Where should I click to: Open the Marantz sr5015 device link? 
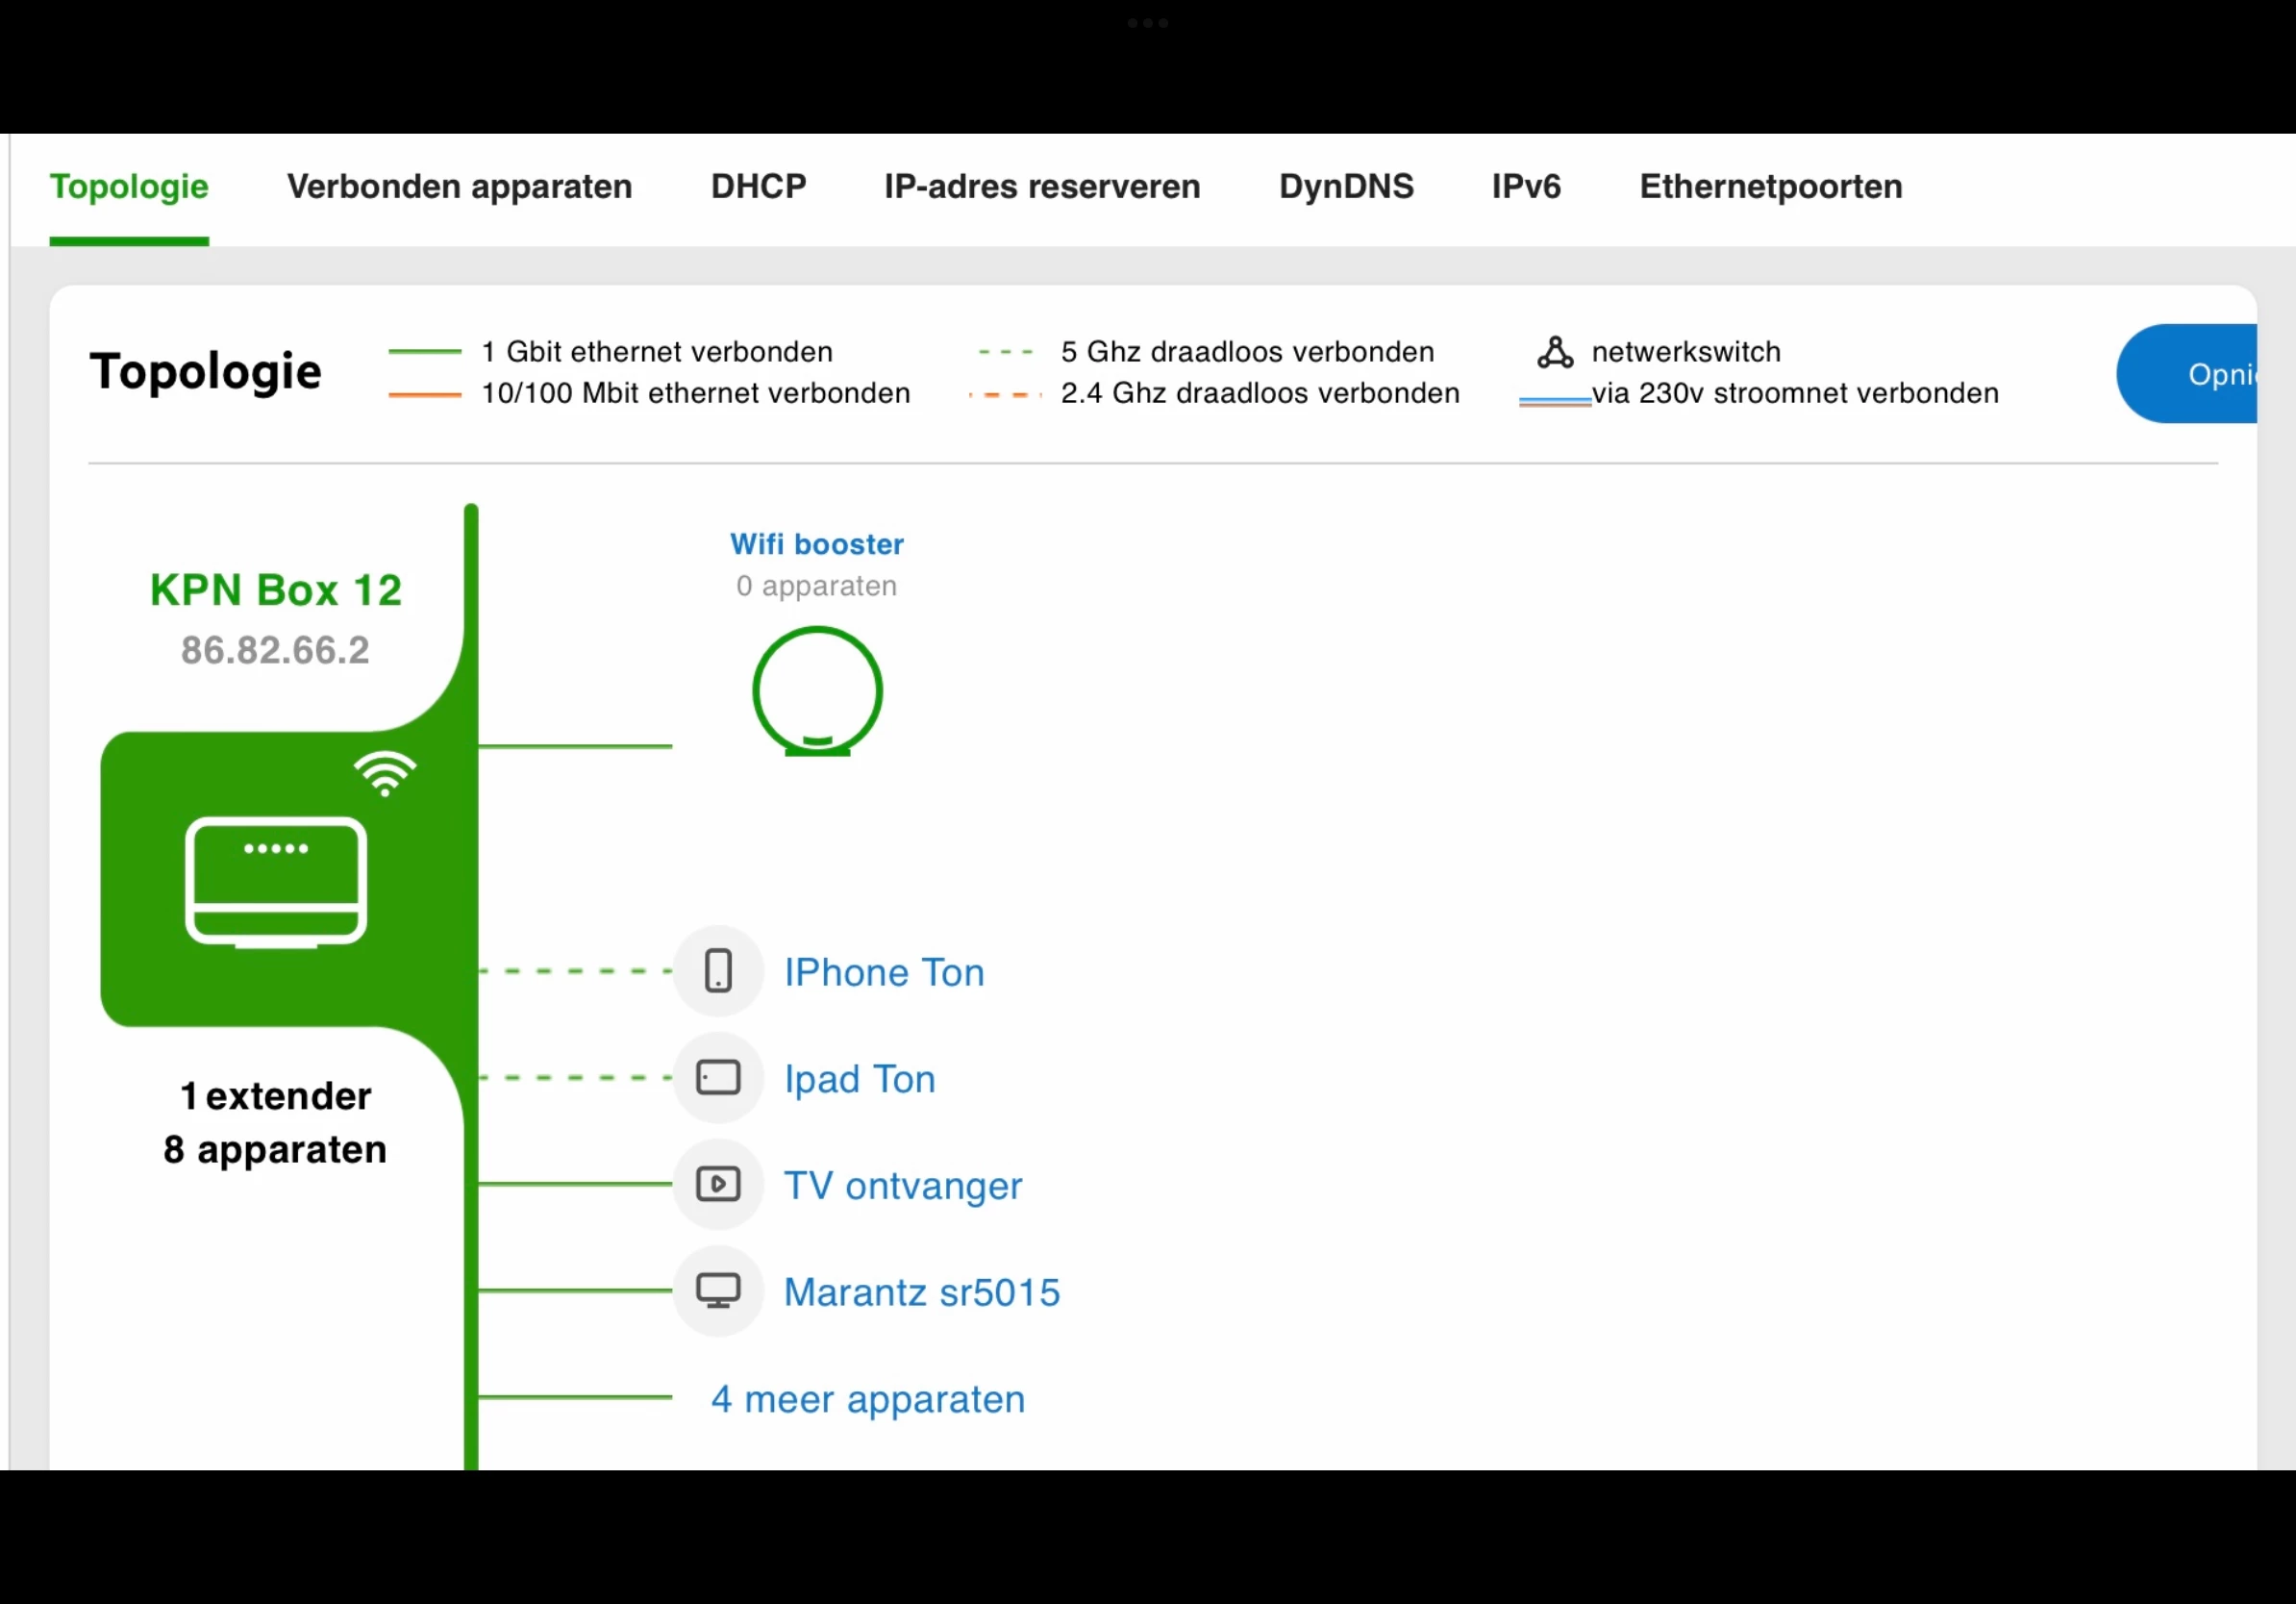click(x=921, y=1292)
